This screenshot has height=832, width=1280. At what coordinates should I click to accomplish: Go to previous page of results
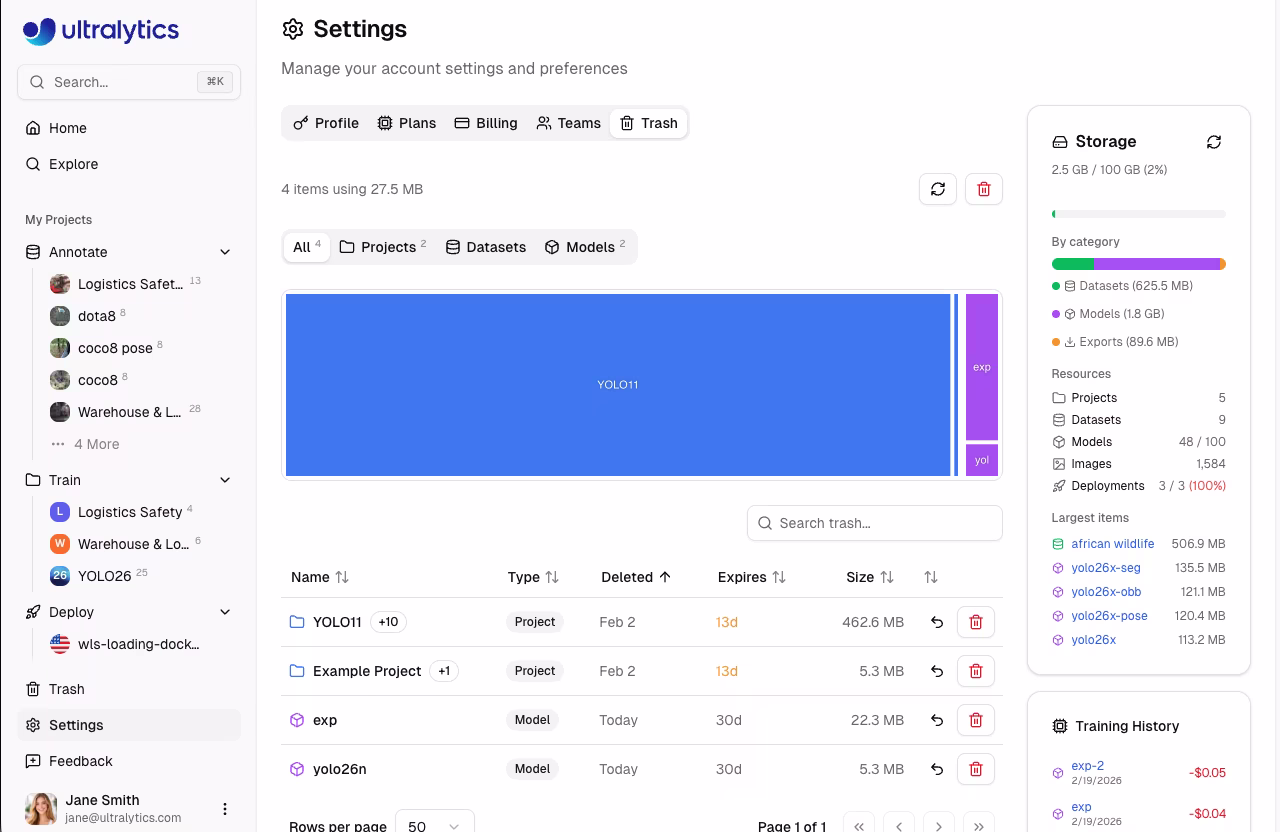point(899,826)
